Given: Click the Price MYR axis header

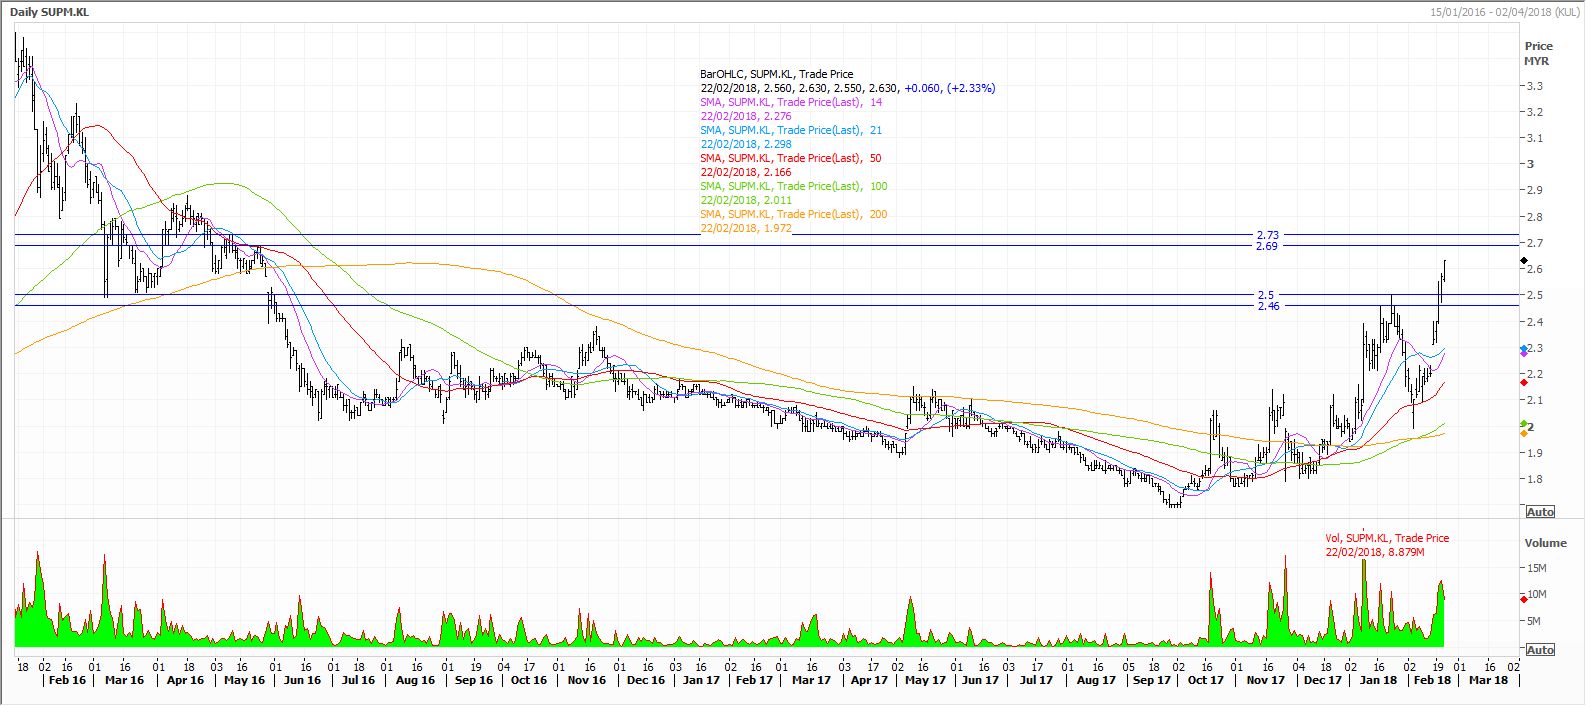Looking at the screenshot, I should [1538, 53].
